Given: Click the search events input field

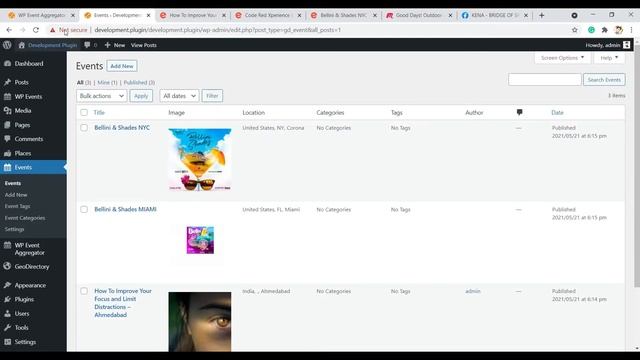Looking at the screenshot, I should click(x=544, y=80).
